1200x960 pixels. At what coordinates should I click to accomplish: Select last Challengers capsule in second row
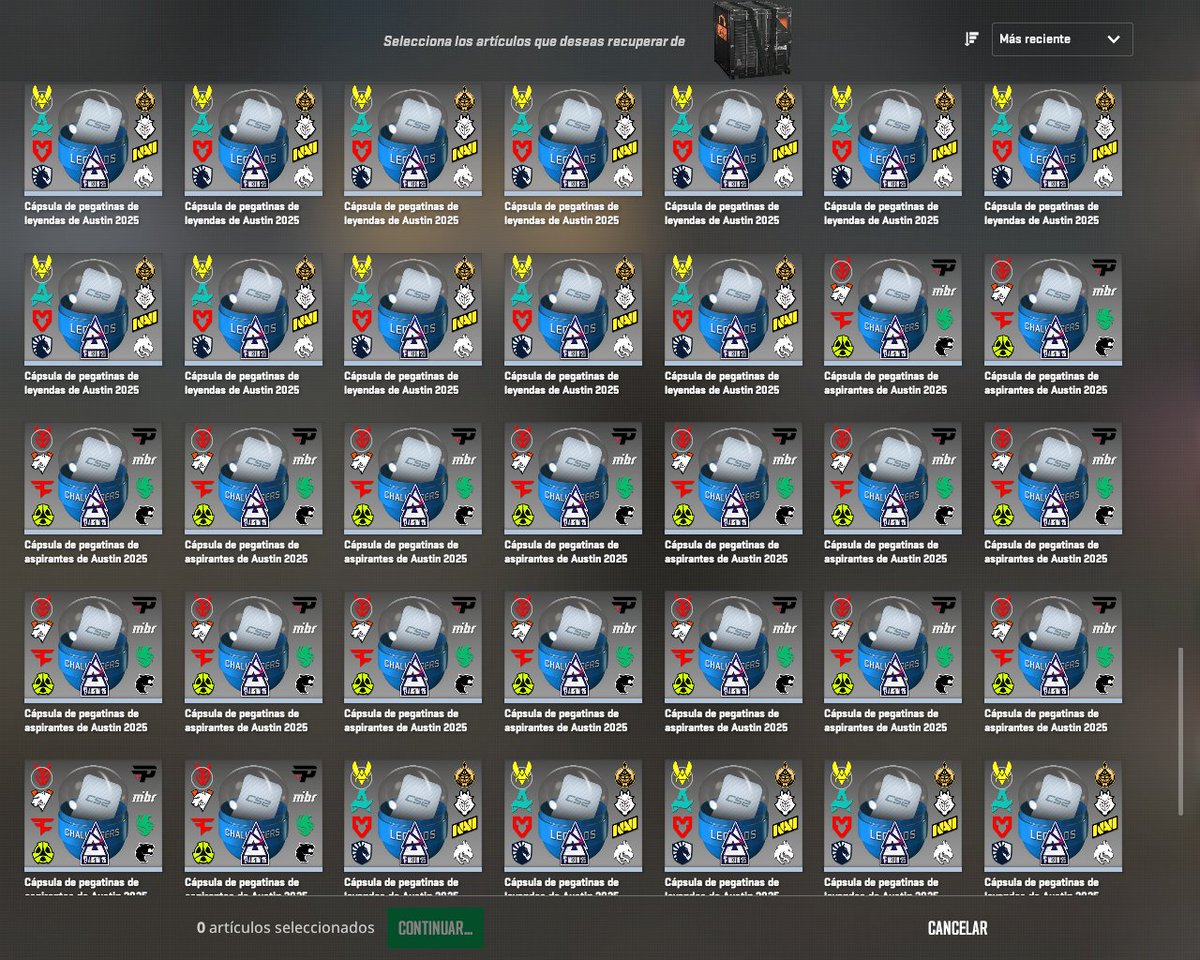[x=1053, y=309]
